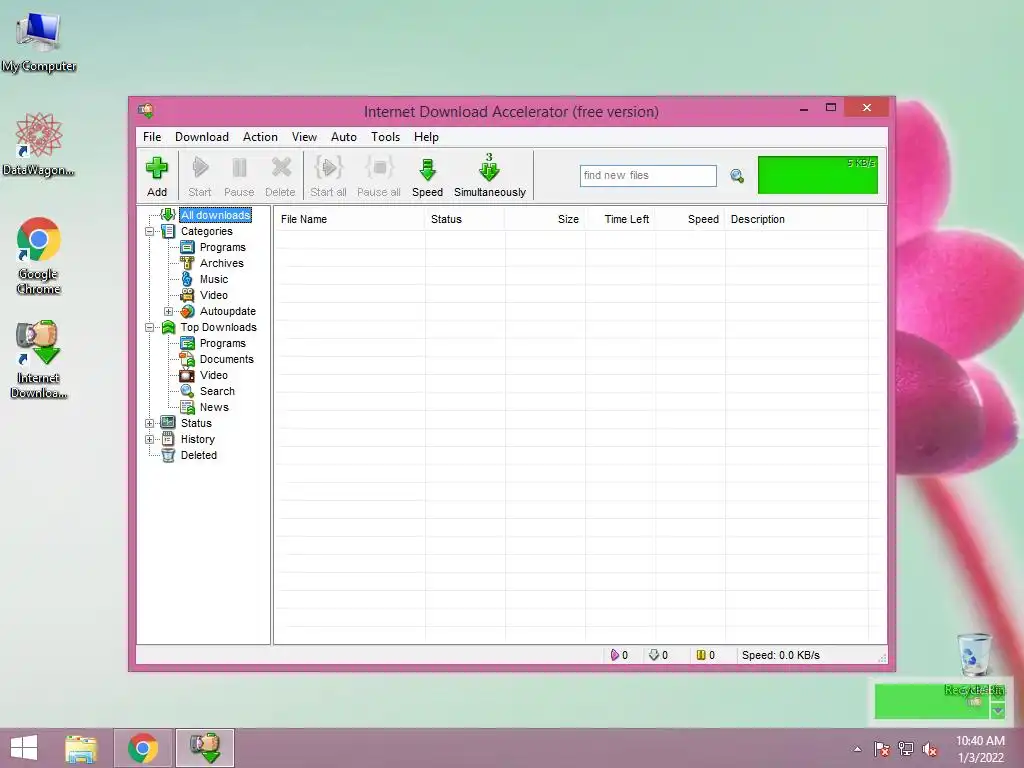Open File Explorer from the taskbar
This screenshot has width=1024, height=768.
click(x=81, y=748)
